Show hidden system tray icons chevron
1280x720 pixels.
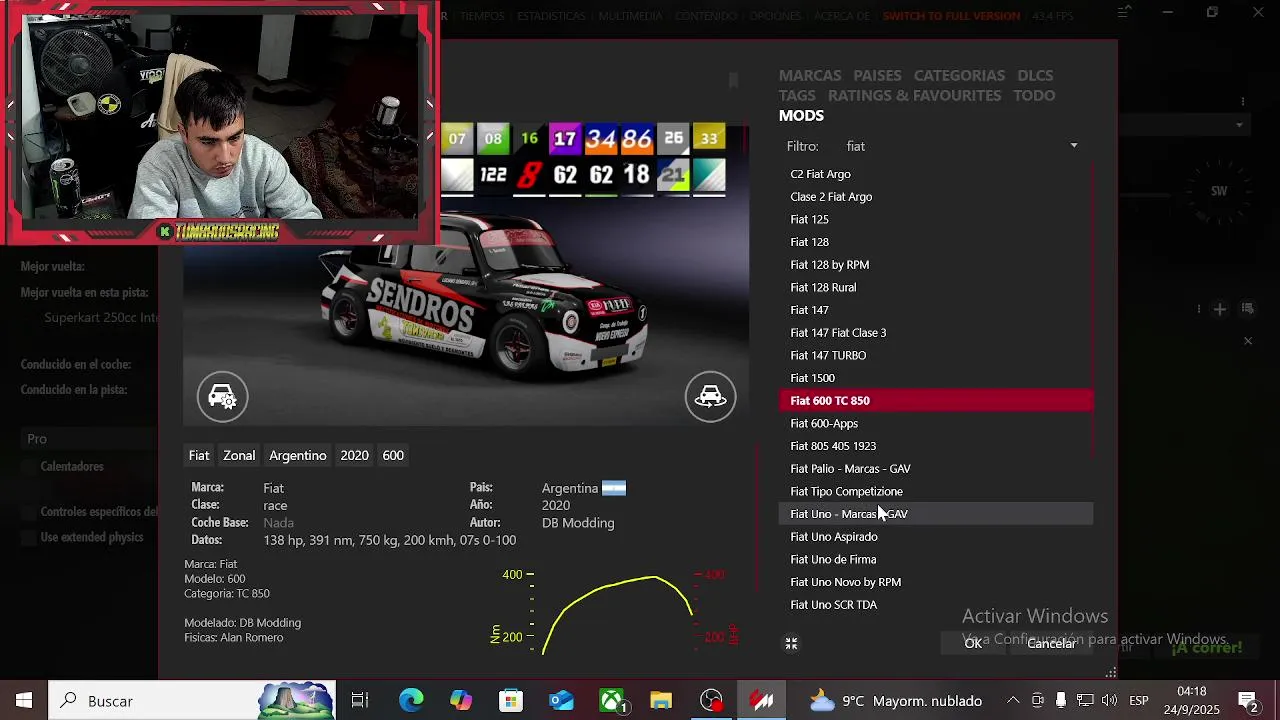coord(1013,701)
